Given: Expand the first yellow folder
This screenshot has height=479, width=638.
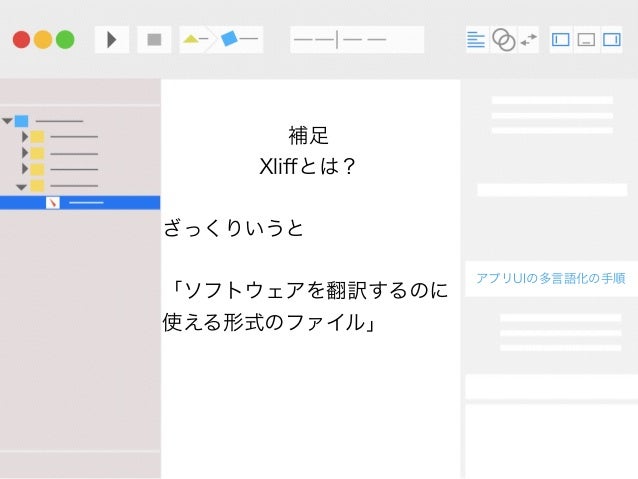Looking at the screenshot, I should tap(25, 137).
